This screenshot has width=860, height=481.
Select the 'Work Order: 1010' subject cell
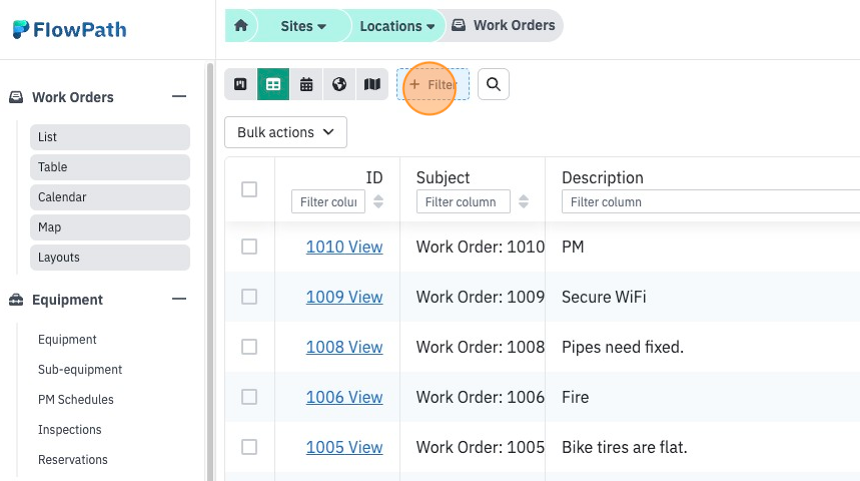click(480, 247)
